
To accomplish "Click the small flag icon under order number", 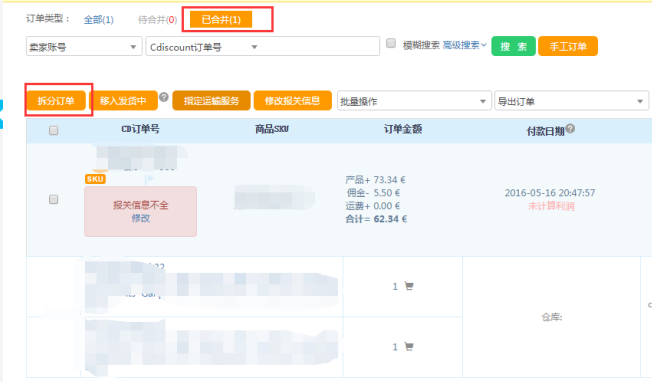I will click(x=149, y=180).
